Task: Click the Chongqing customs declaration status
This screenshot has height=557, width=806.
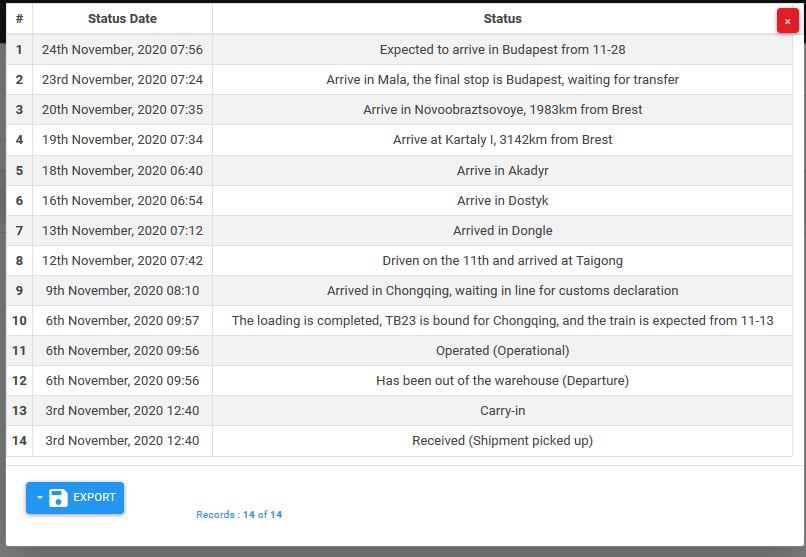Action: click(502, 291)
